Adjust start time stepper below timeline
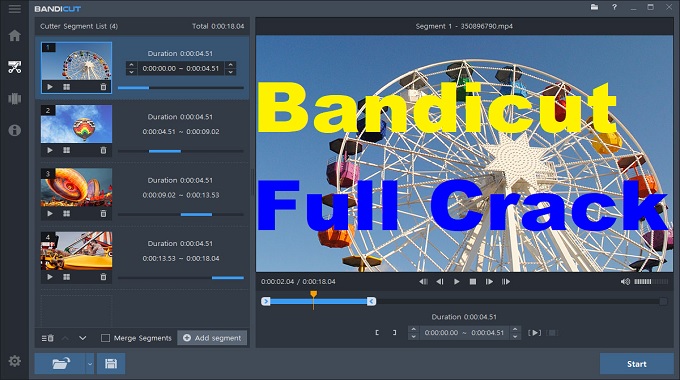680x380 pixels. [414, 333]
